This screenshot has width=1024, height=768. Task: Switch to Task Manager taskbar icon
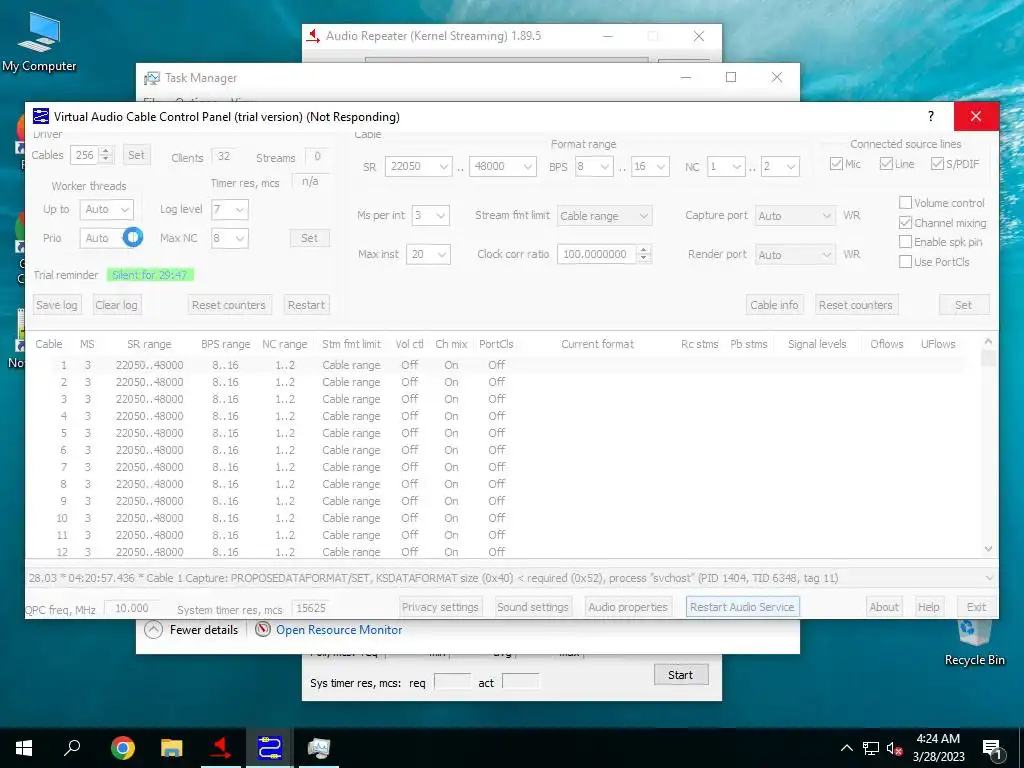(x=319, y=748)
